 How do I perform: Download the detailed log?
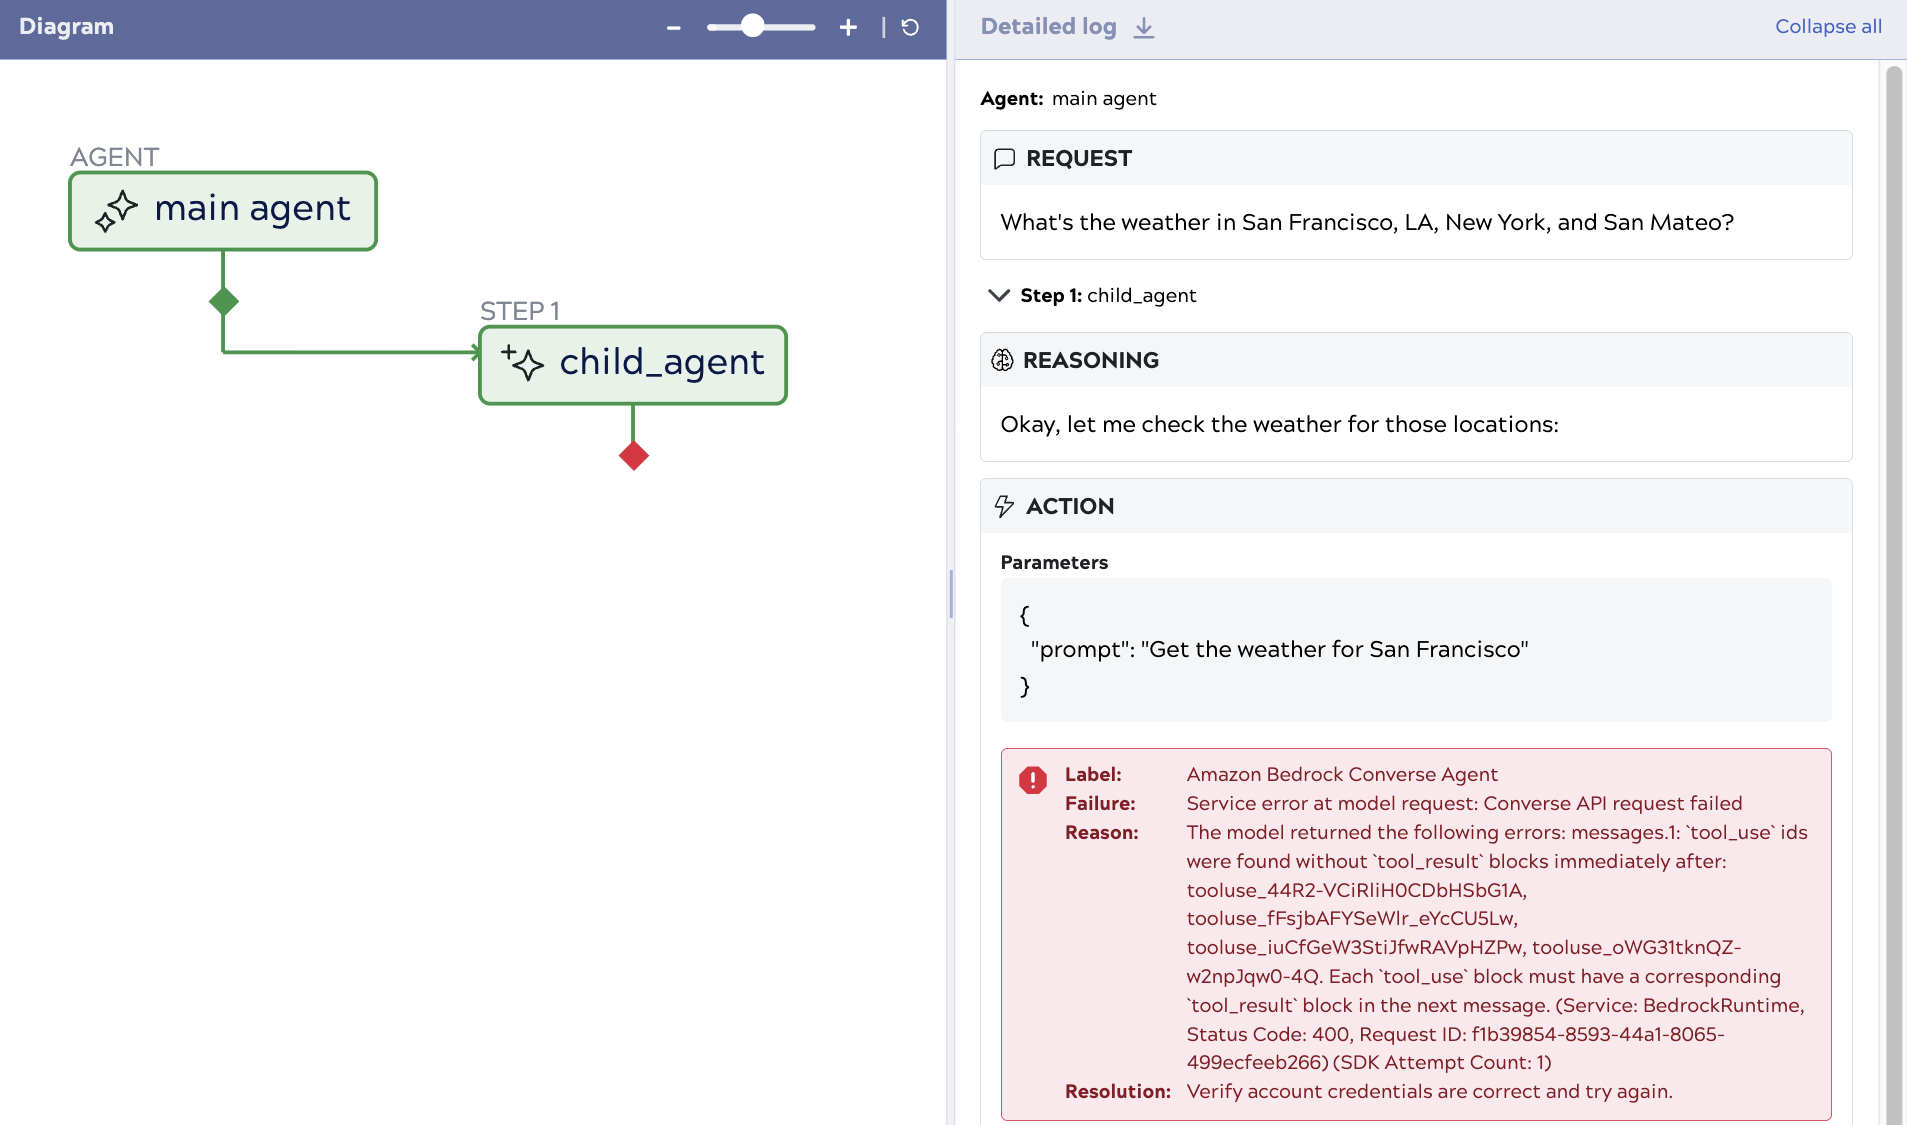coord(1144,28)
